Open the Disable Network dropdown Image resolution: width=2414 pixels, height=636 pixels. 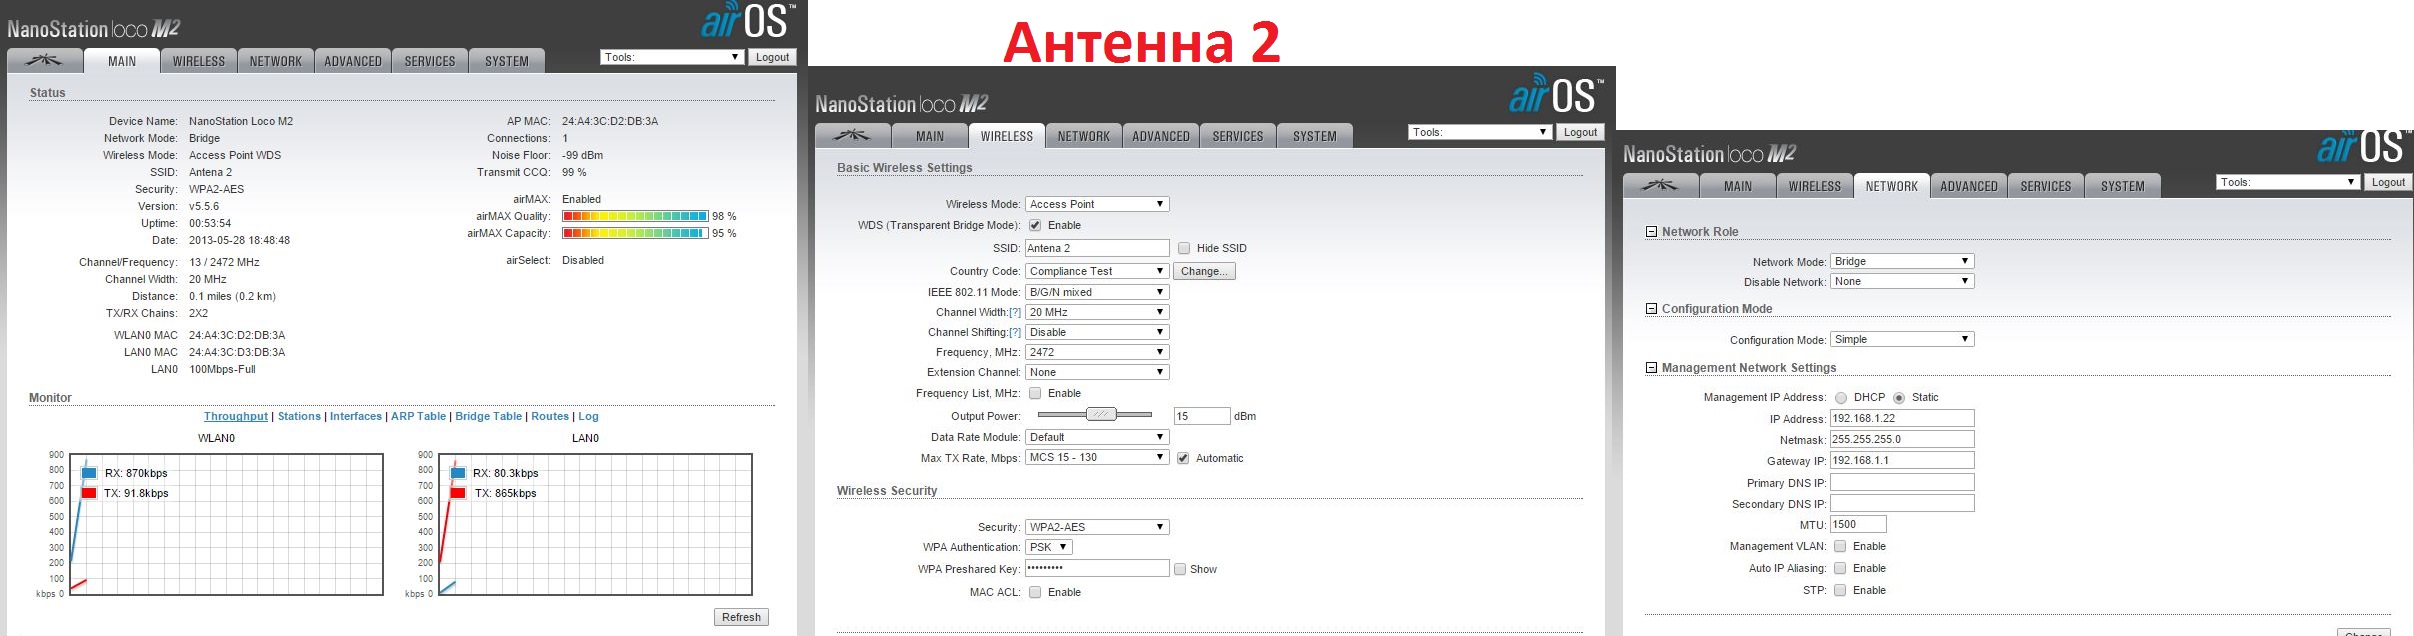click(x=1902, y=281)
